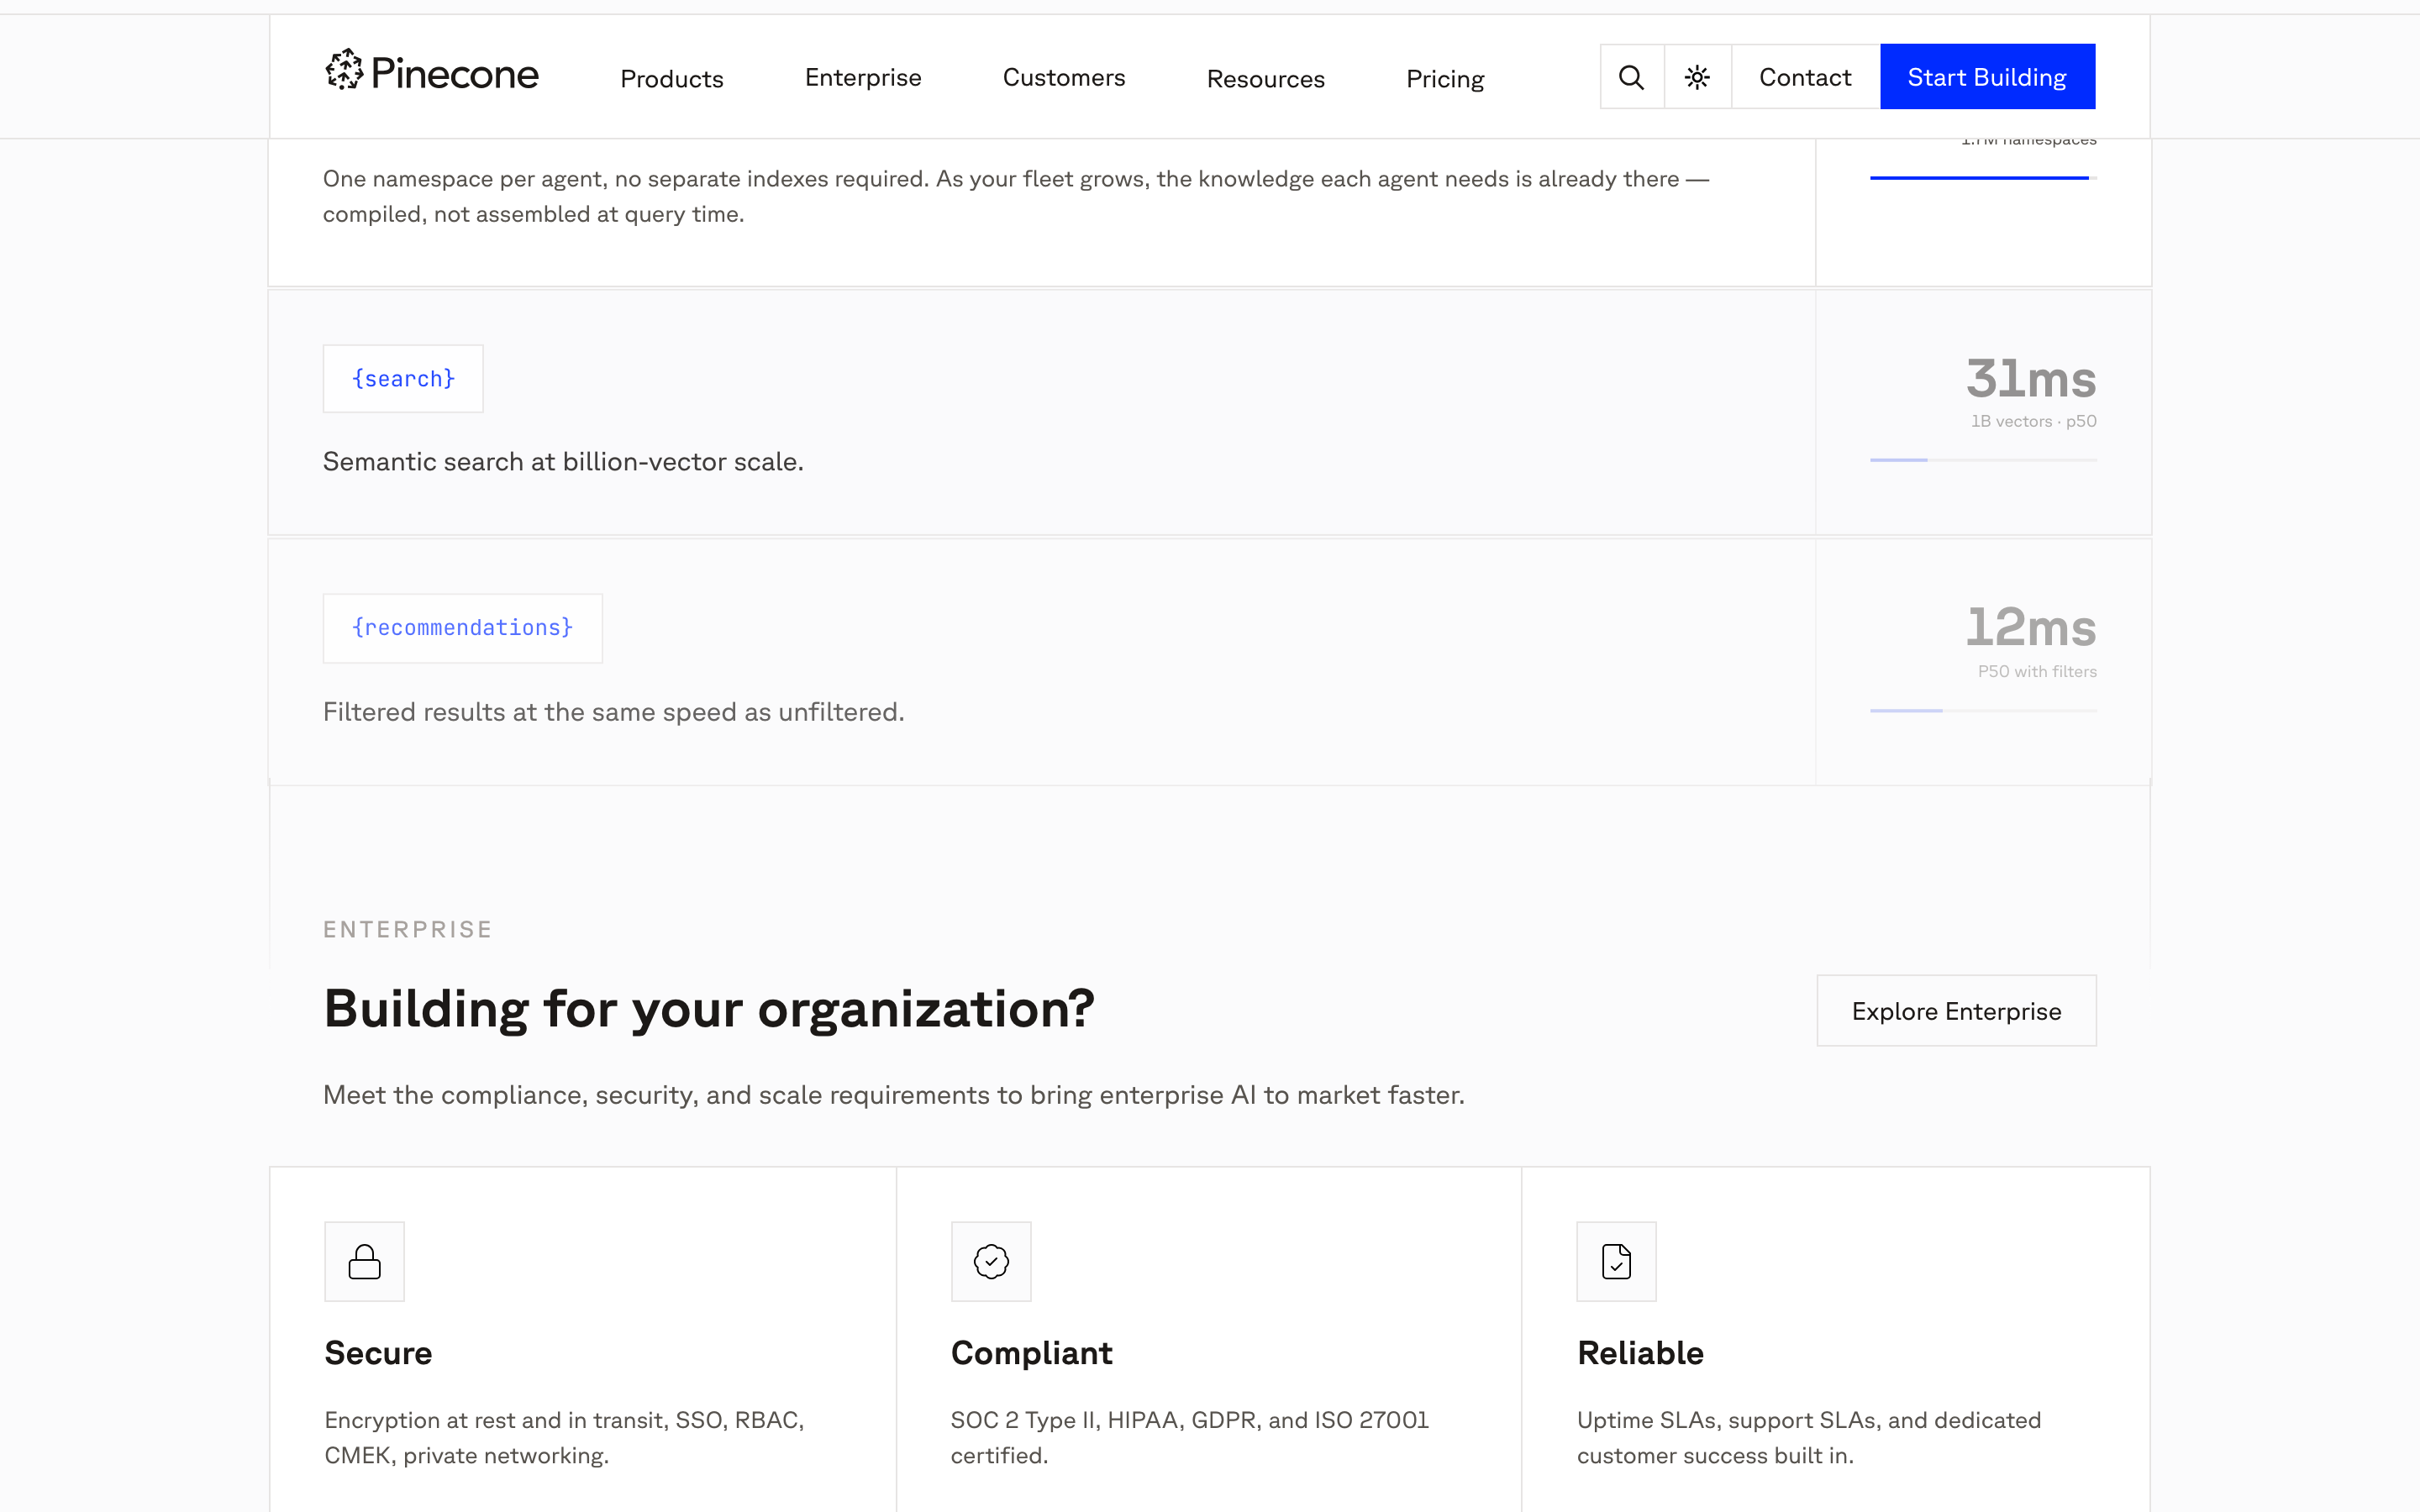Toggle the light/dark theme sun icon

(x=1697, y=77)
